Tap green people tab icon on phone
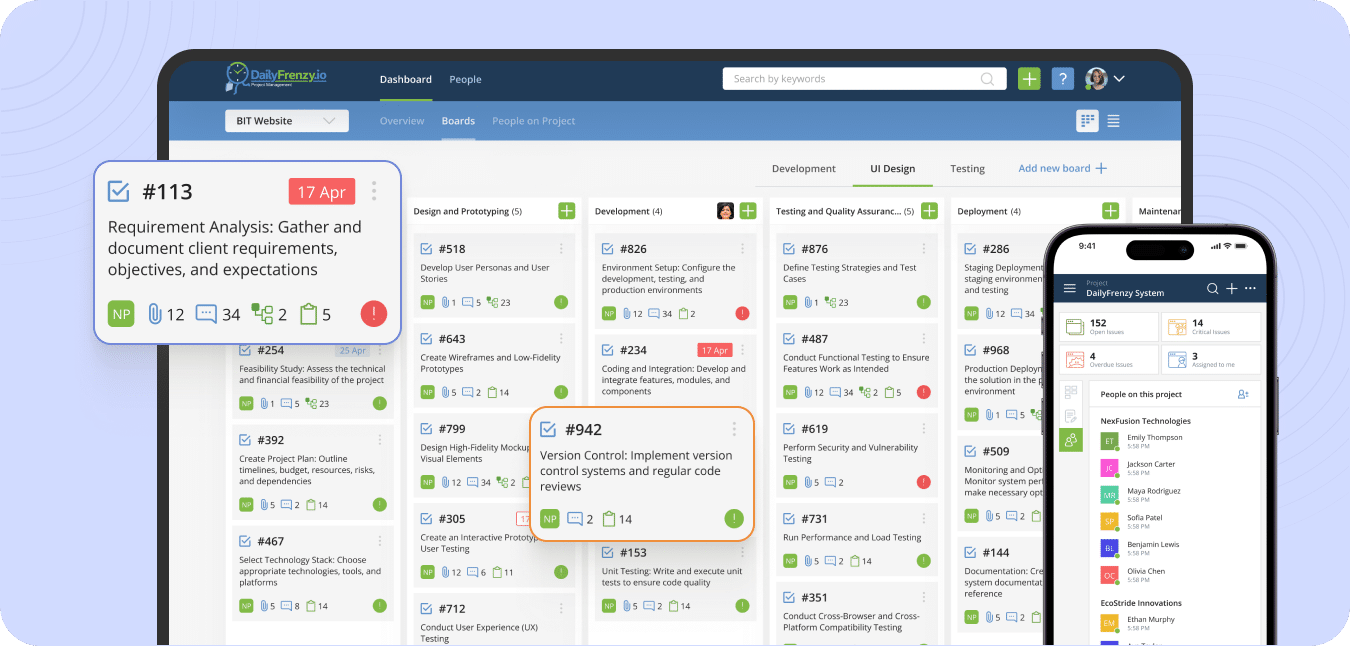Image resolution: width=1350 pixels, height=646 pixels. (x=1071, y=440)
